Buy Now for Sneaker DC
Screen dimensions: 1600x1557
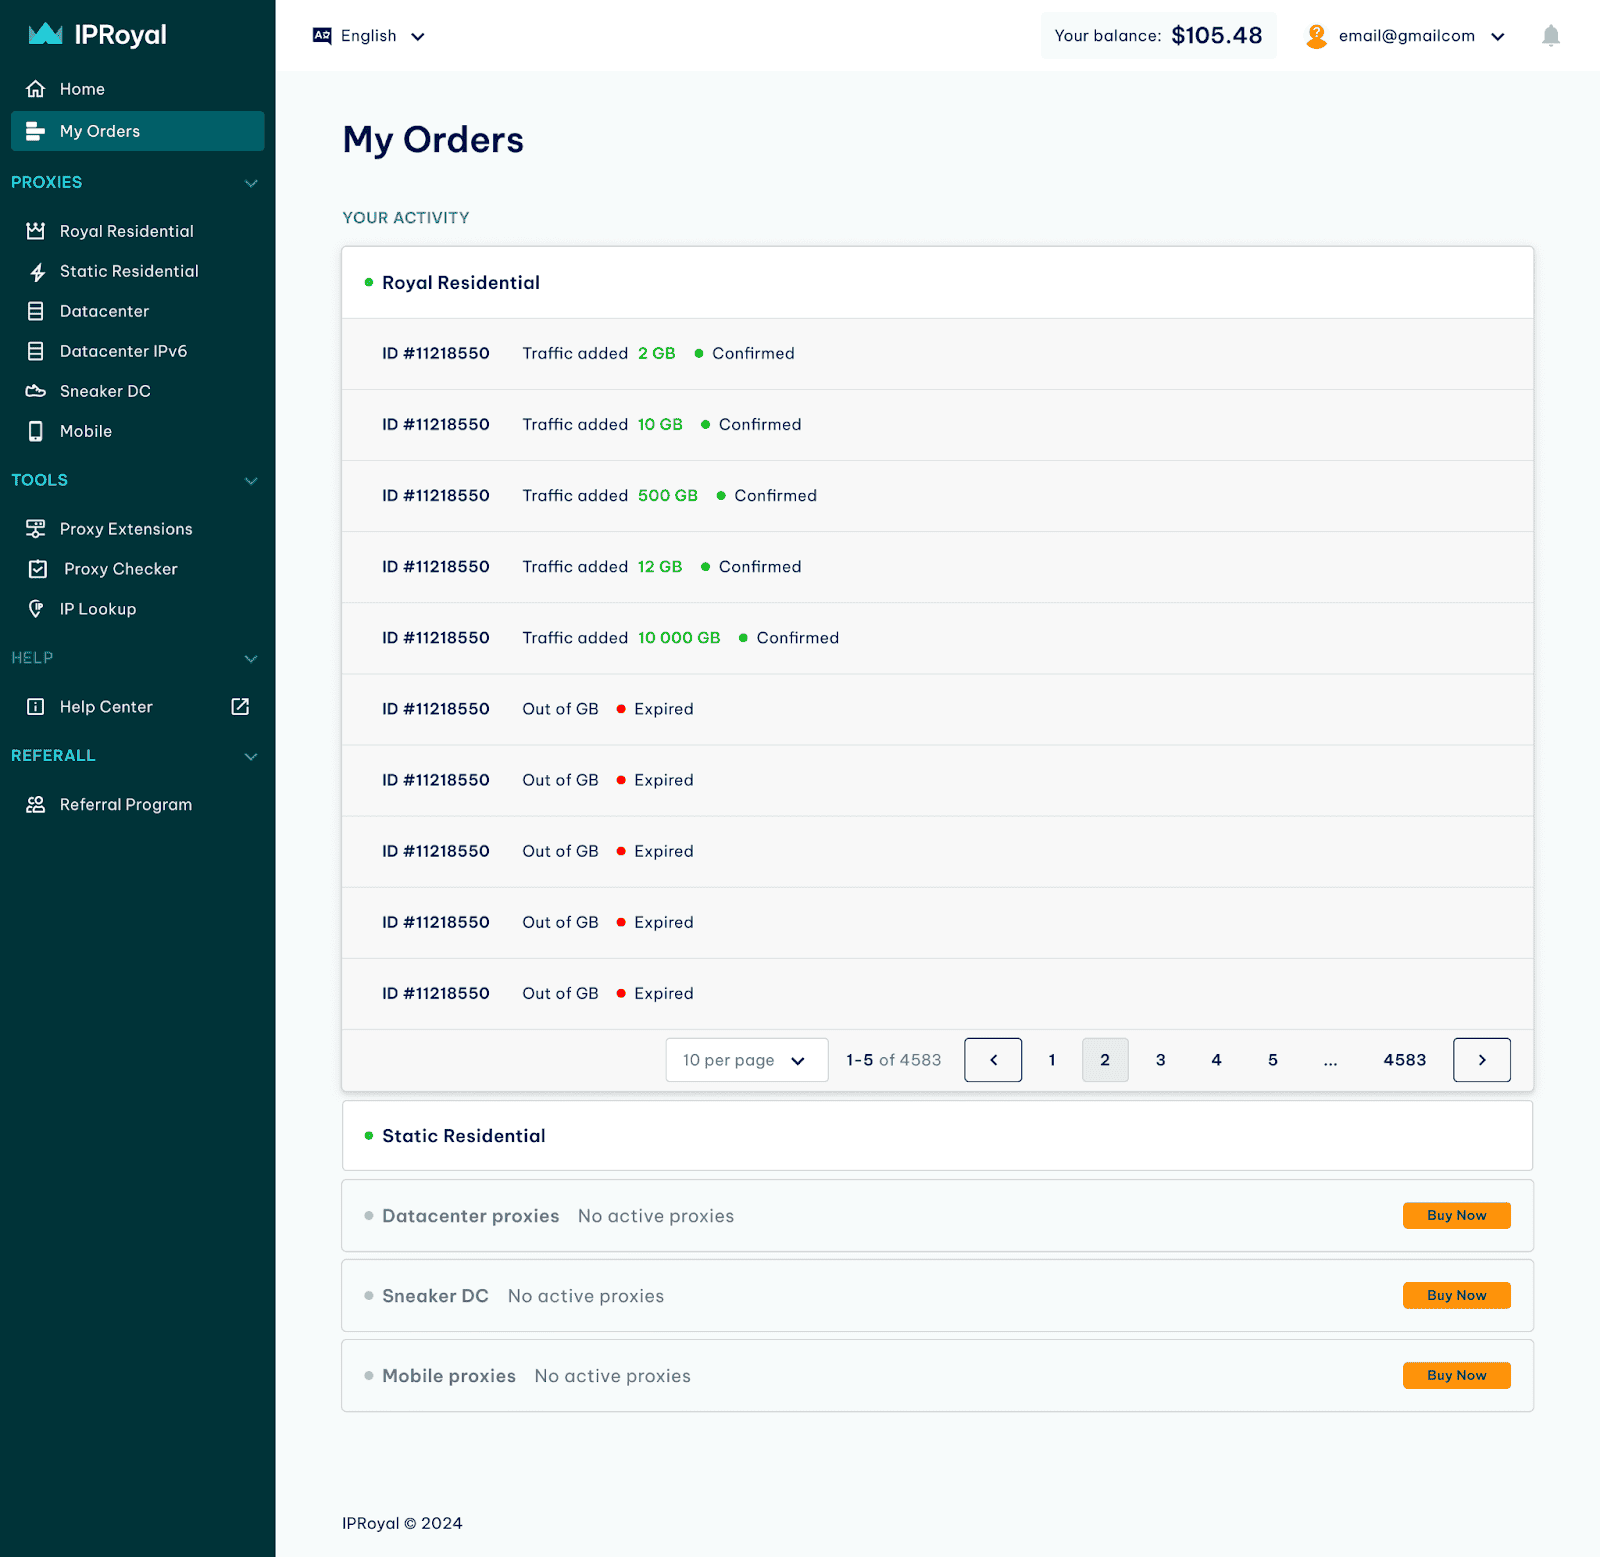[x=1456, y=1296]
